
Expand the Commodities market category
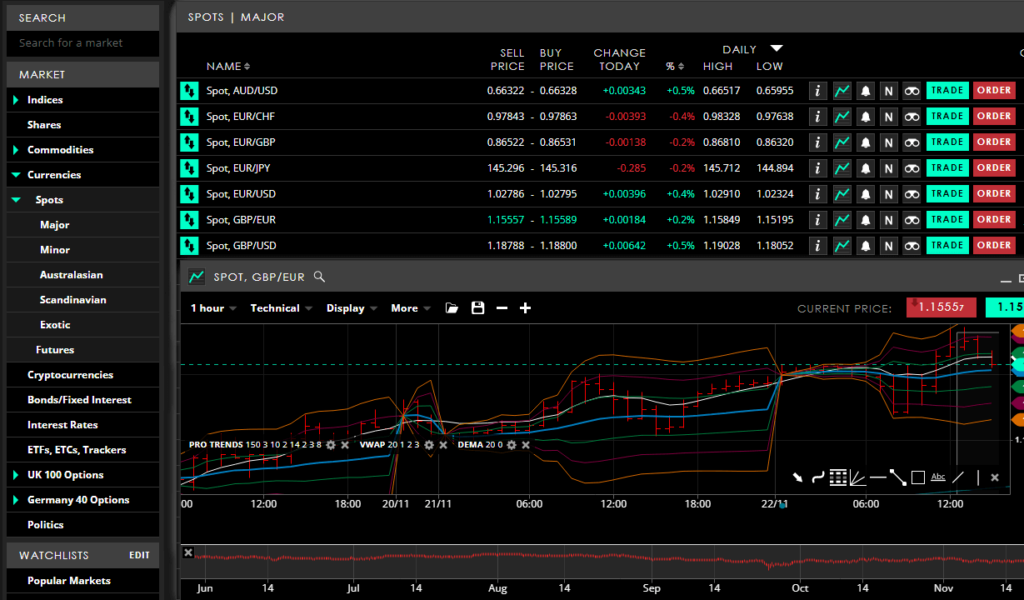pos(16,150)
